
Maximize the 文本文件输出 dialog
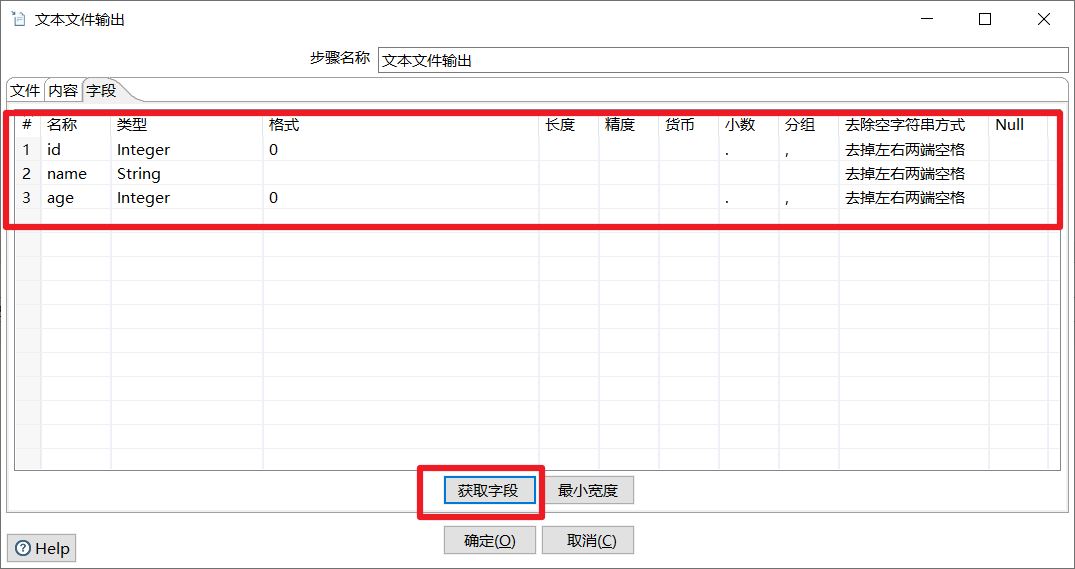click(x=985, y=19)
